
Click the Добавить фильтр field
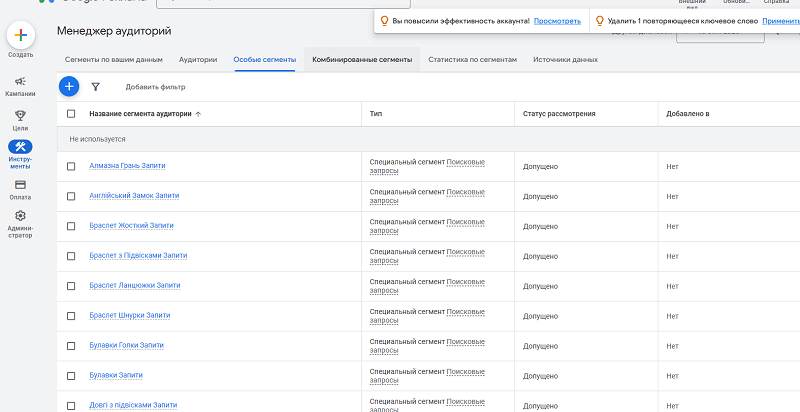click(x=156, y=87)
